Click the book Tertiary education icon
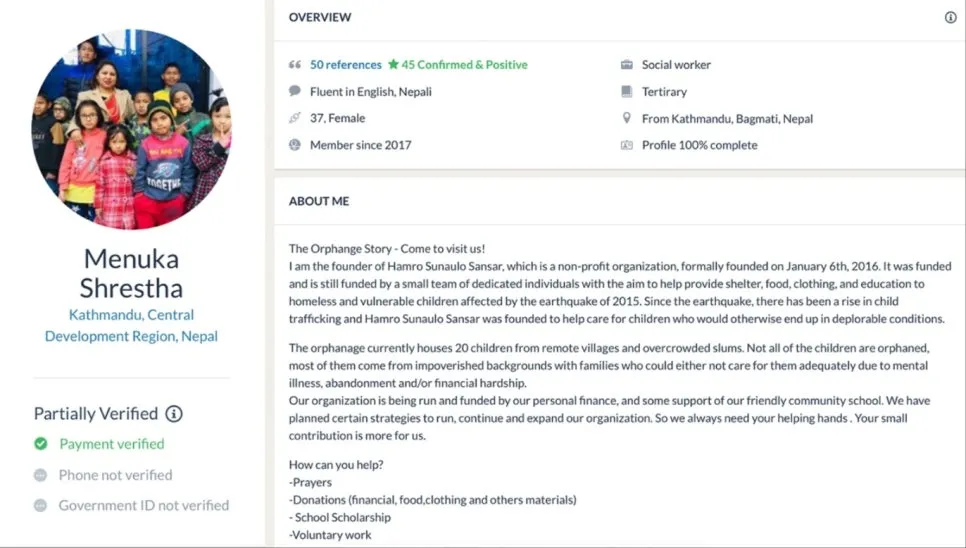This screenshot has width=966, height=548. click(x=627, y=91)
